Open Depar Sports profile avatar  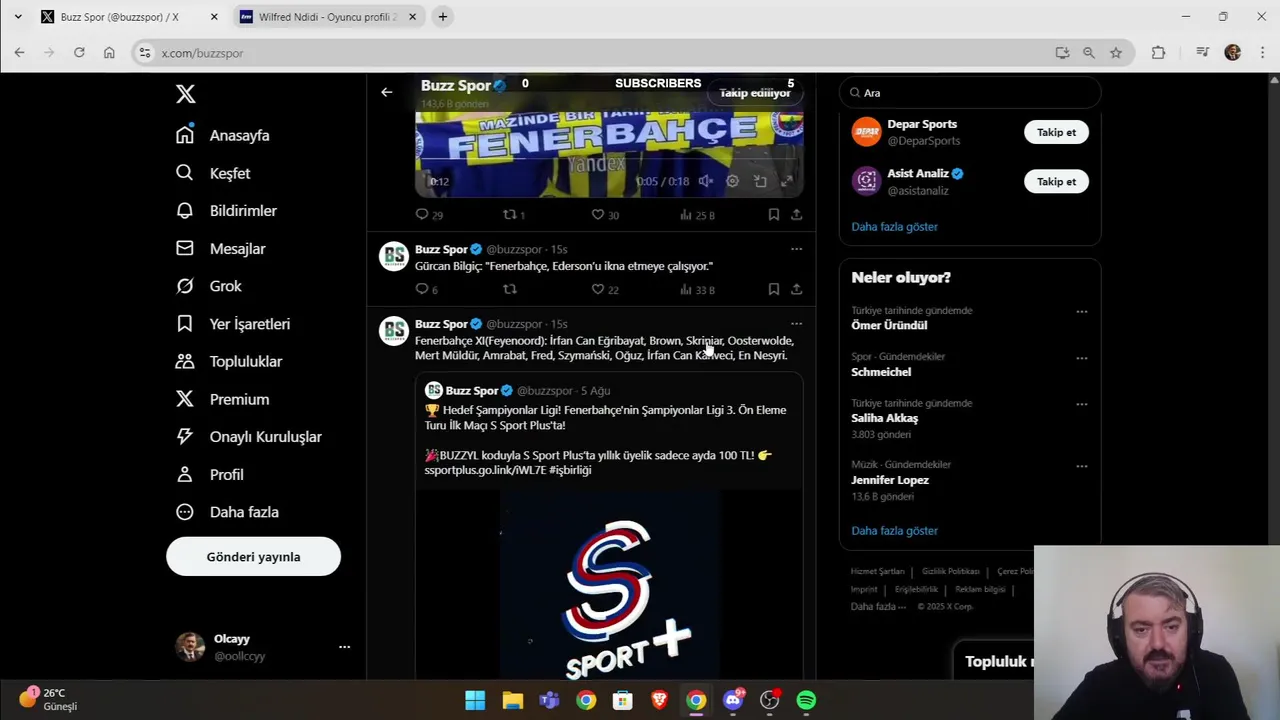click(x=866, y=132)
